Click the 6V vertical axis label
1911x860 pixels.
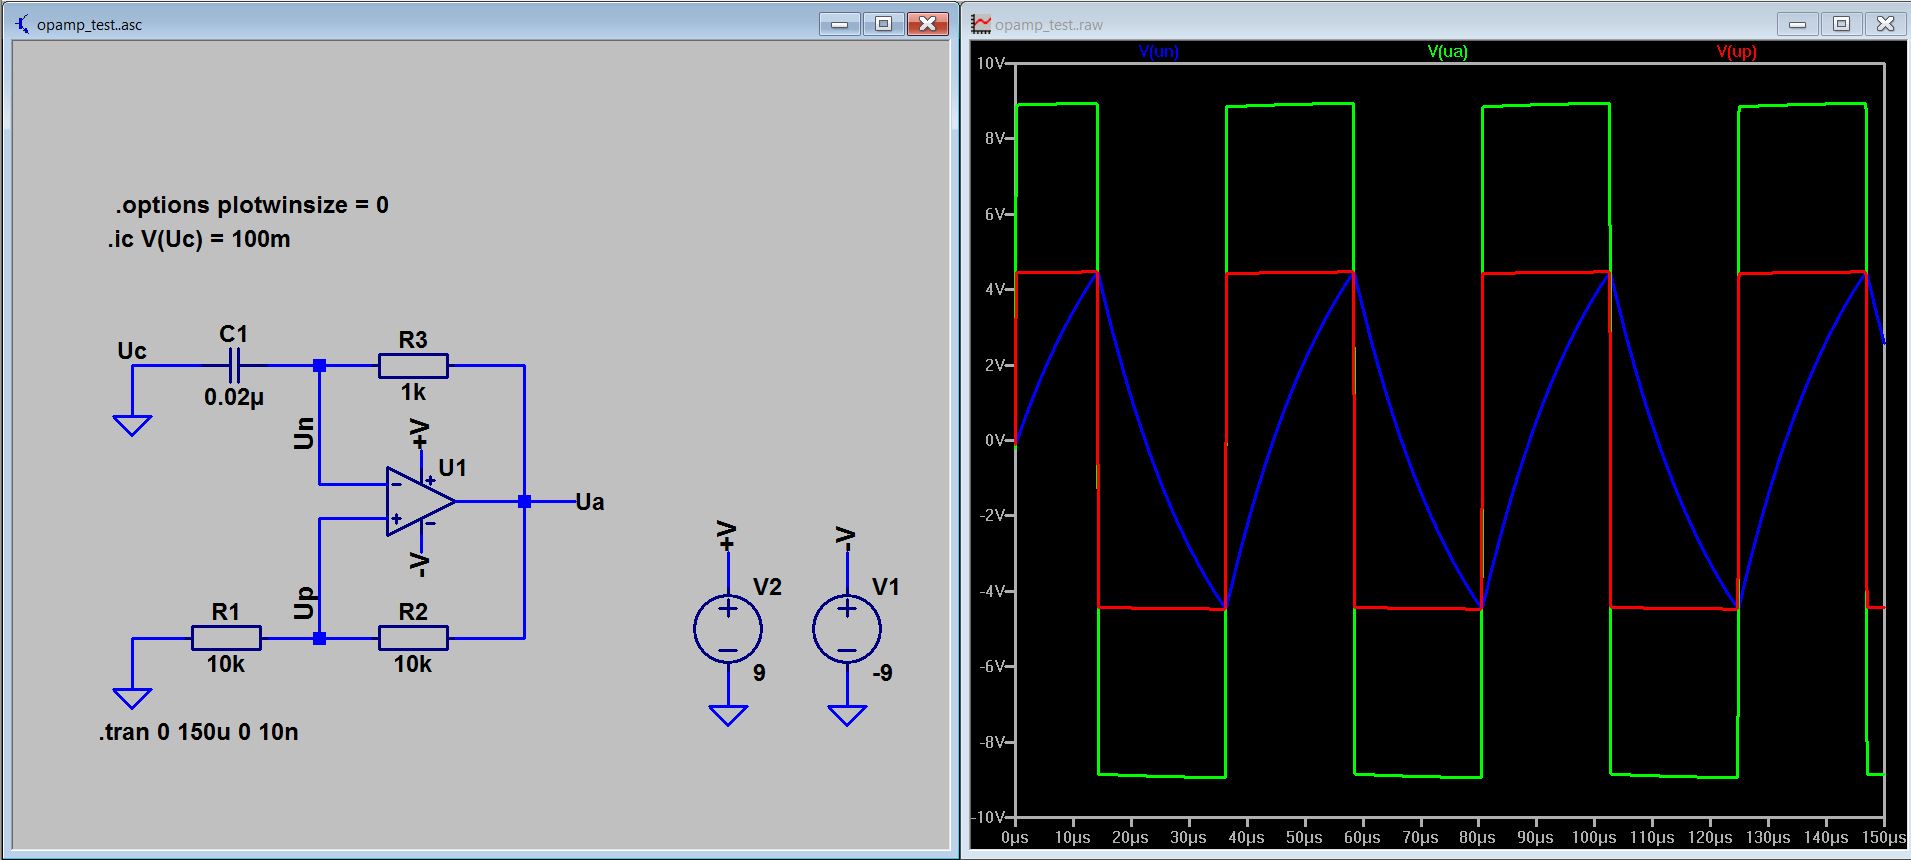click(x=994, y=214)
